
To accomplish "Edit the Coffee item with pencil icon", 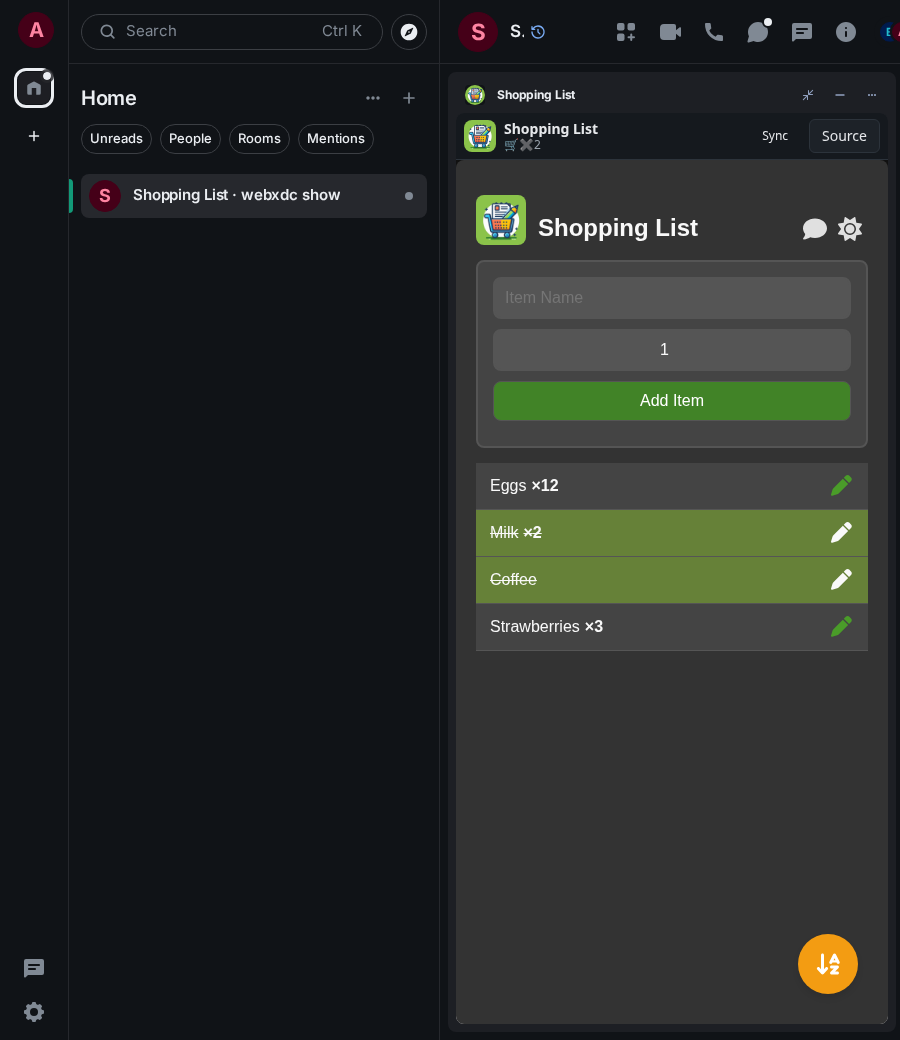I will click(x=841, y=580).
